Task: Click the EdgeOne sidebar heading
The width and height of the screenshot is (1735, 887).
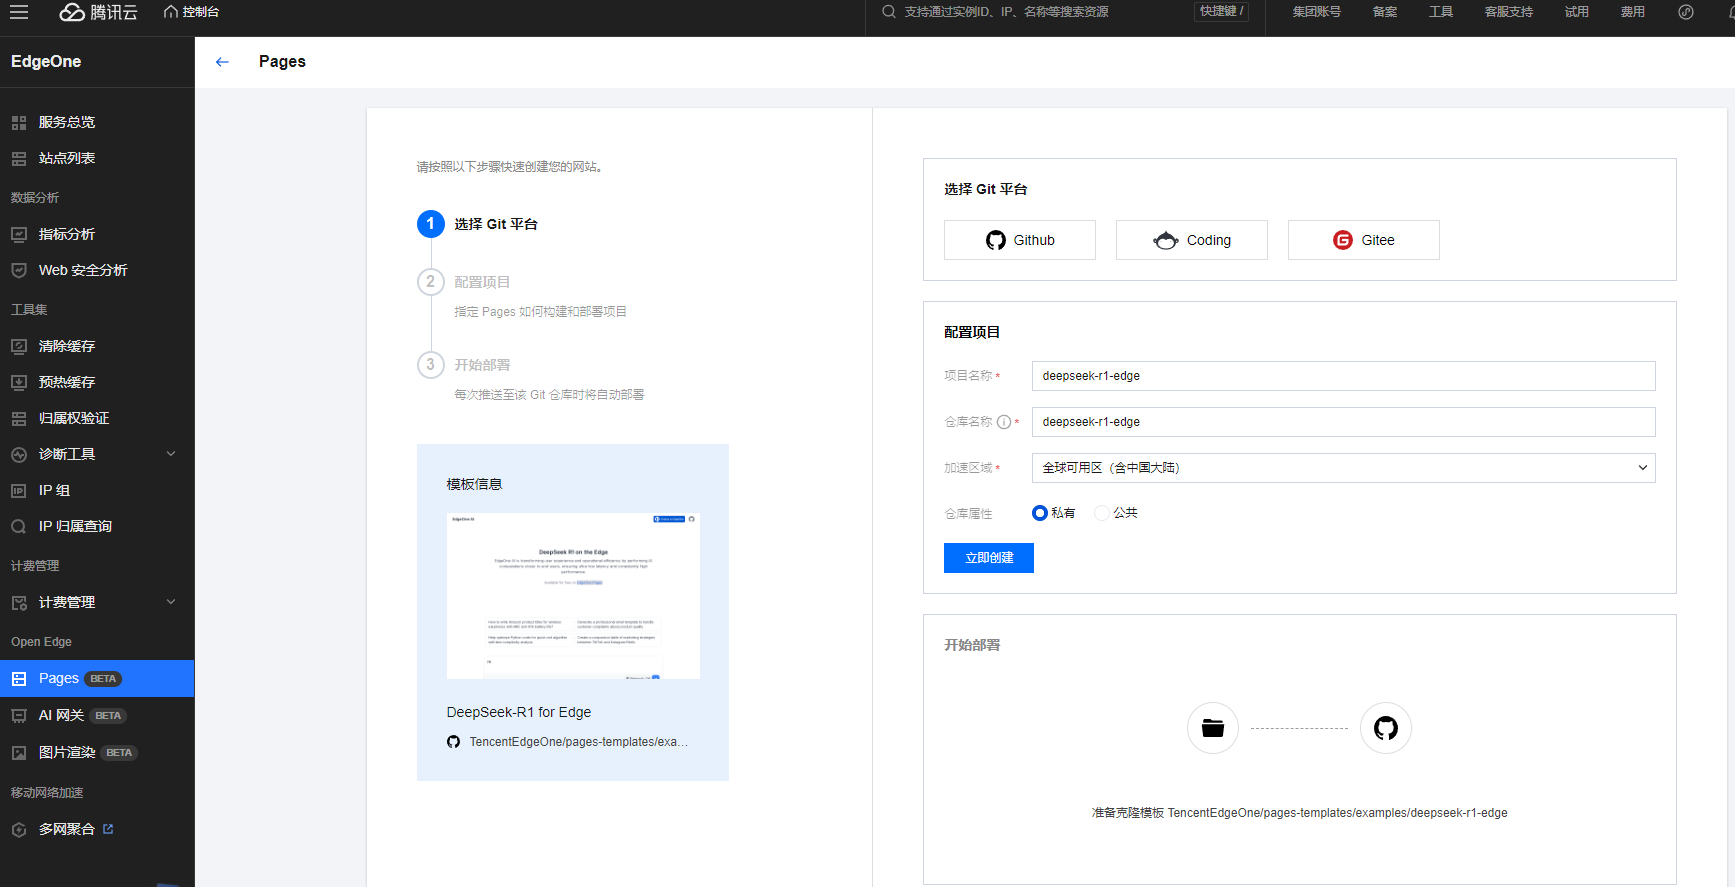Action: (46, 62)
